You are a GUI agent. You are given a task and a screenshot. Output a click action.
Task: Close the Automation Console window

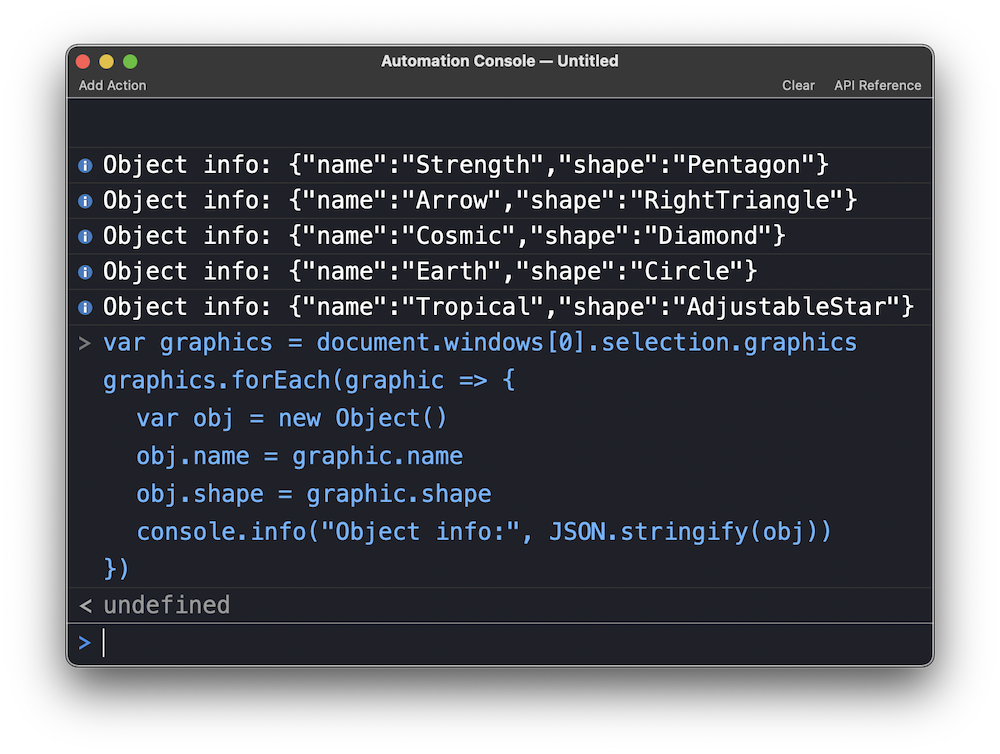[83, 61]
